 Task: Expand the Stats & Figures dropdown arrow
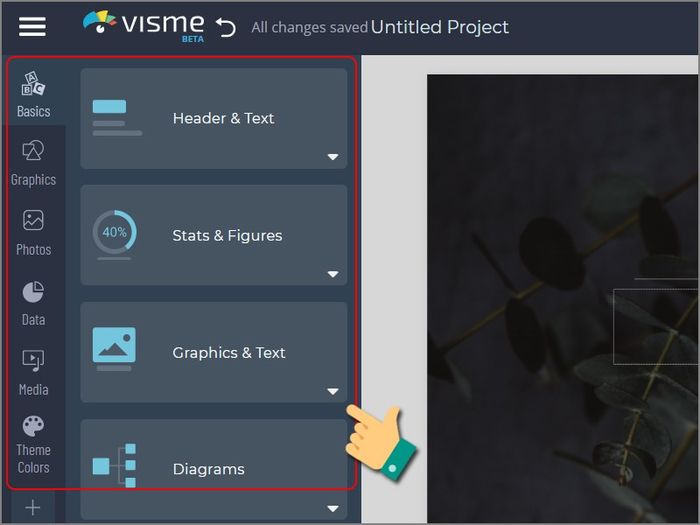pos(333,274)
